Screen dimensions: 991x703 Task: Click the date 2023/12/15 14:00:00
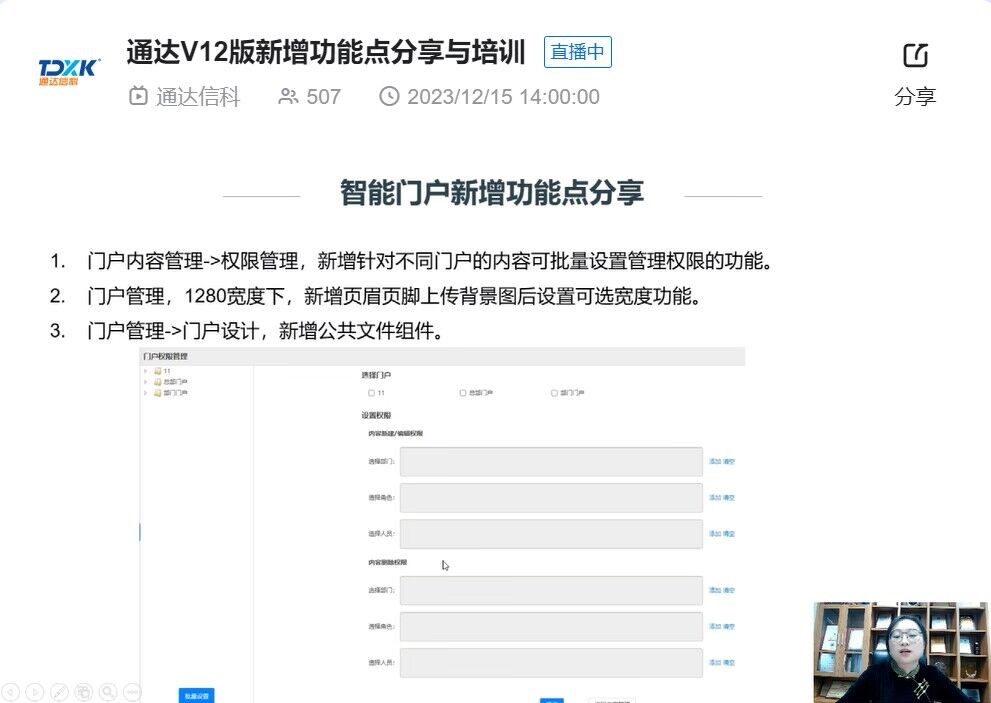pyautogui.click(x=503, y=97)
